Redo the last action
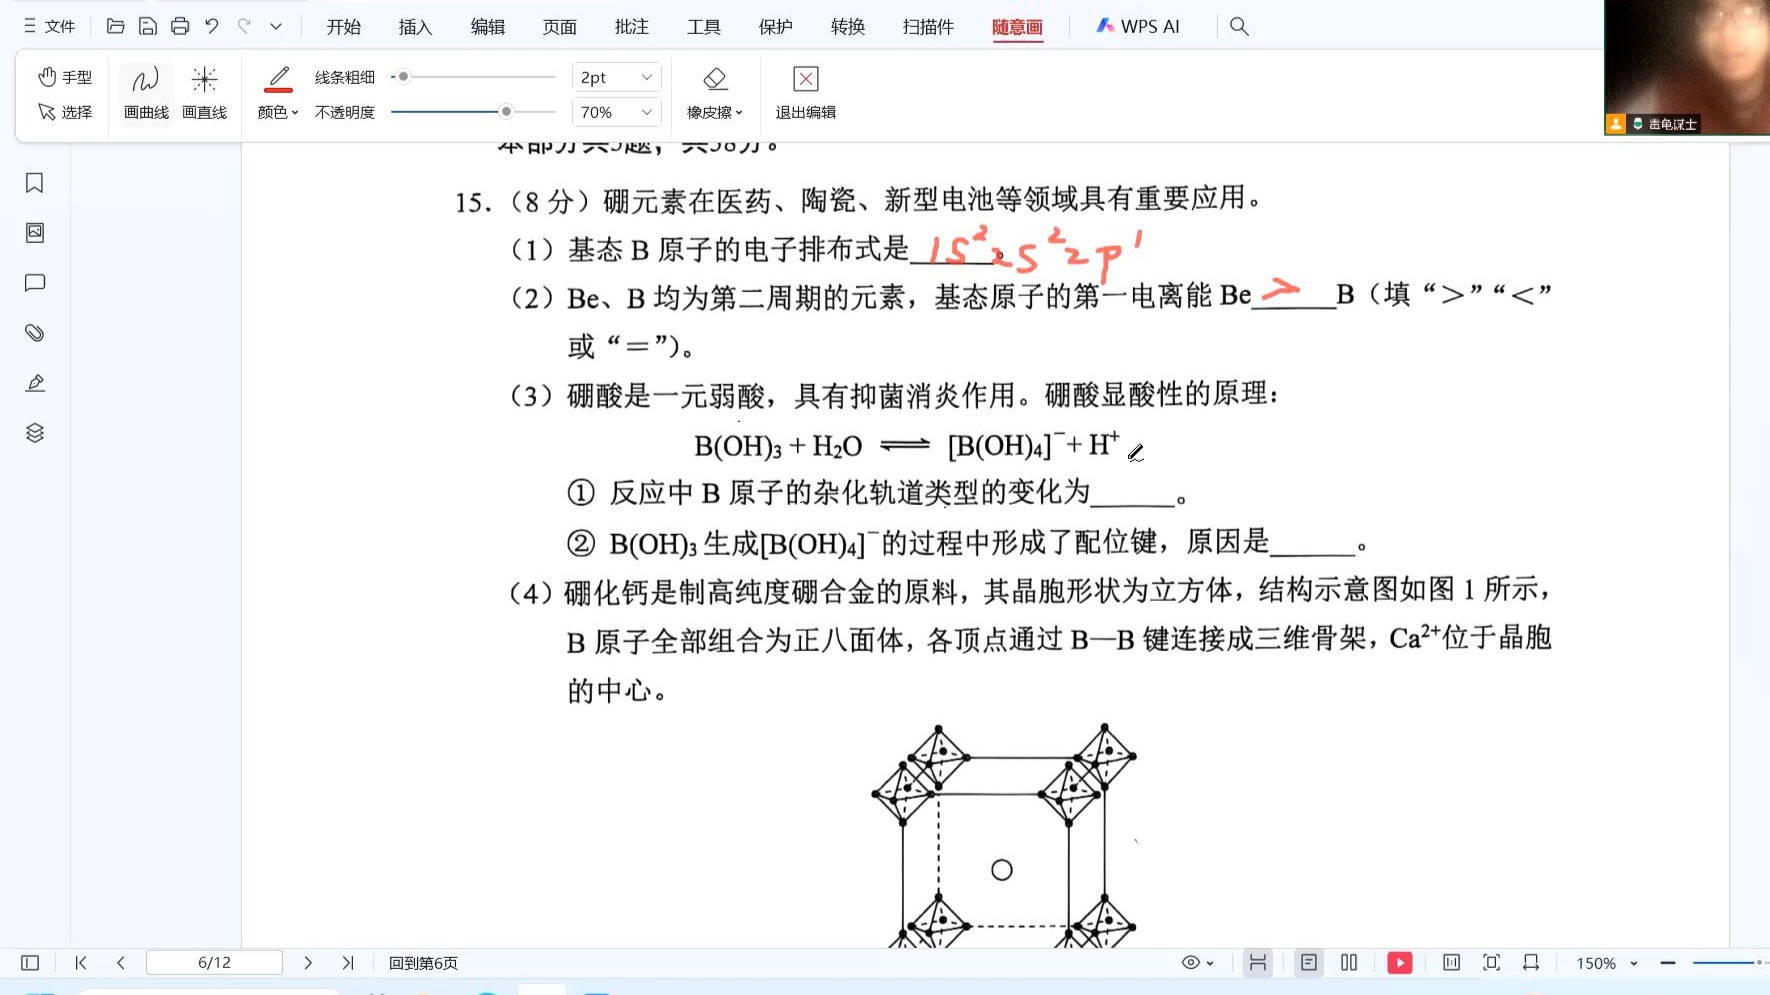Image resolution: width=1770 pixels, height=995 pixels. 244,26
